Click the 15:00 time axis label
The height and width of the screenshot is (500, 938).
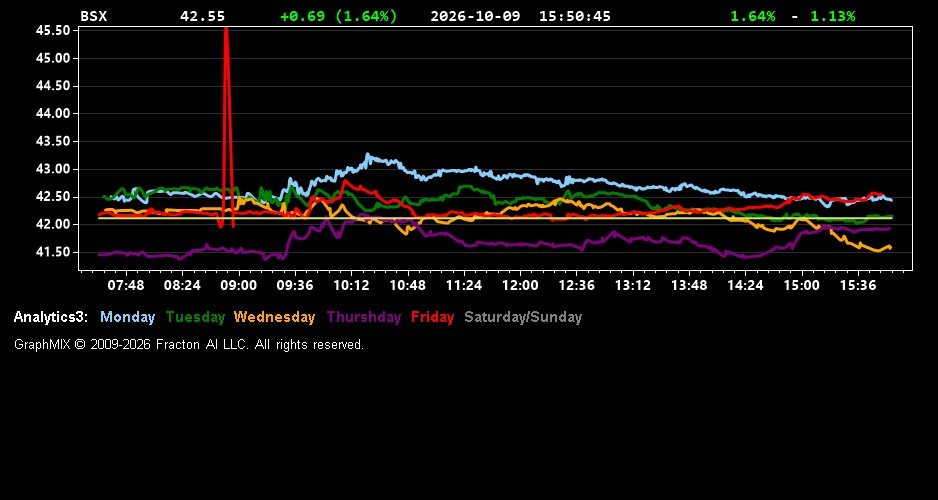click(x=802, y=285)
